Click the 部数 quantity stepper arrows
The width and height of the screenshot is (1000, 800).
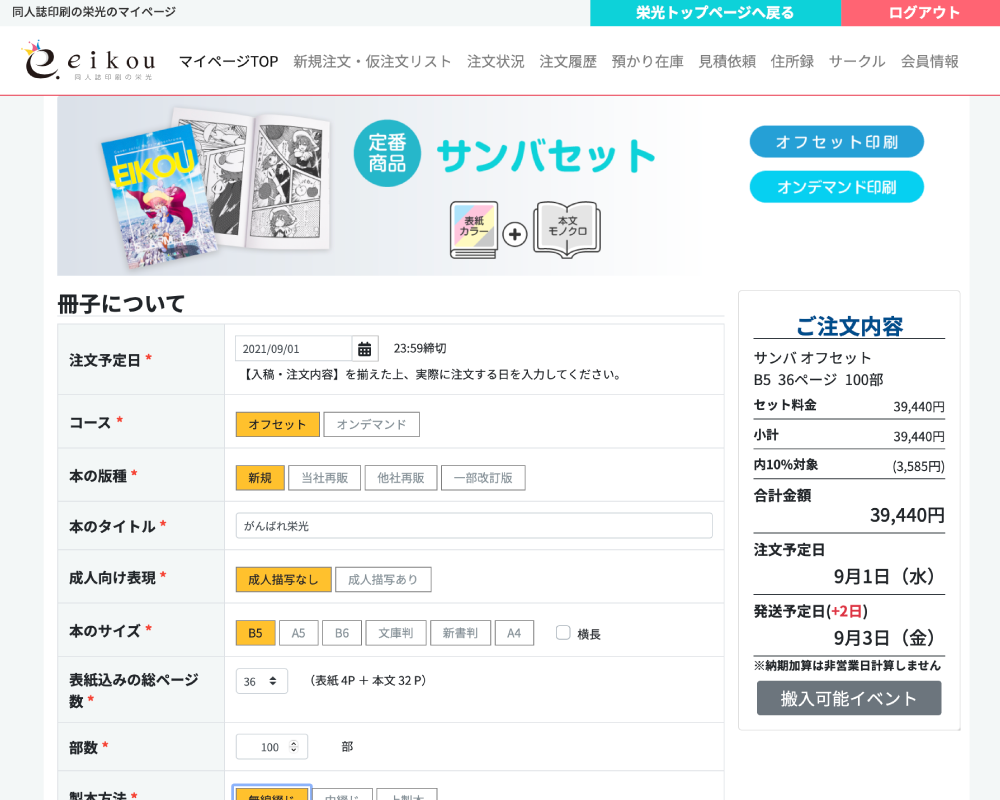pyautogui.click(x=293, y=747)
